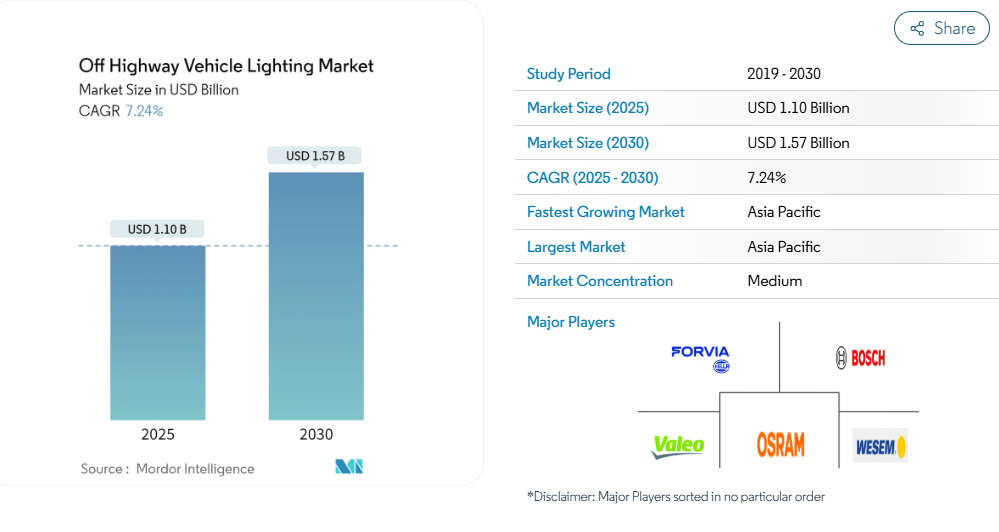The width and height of the screenshot is (999, 532).
Task: Click the Forvia Hella logo
Action: (x=701, y=358)
